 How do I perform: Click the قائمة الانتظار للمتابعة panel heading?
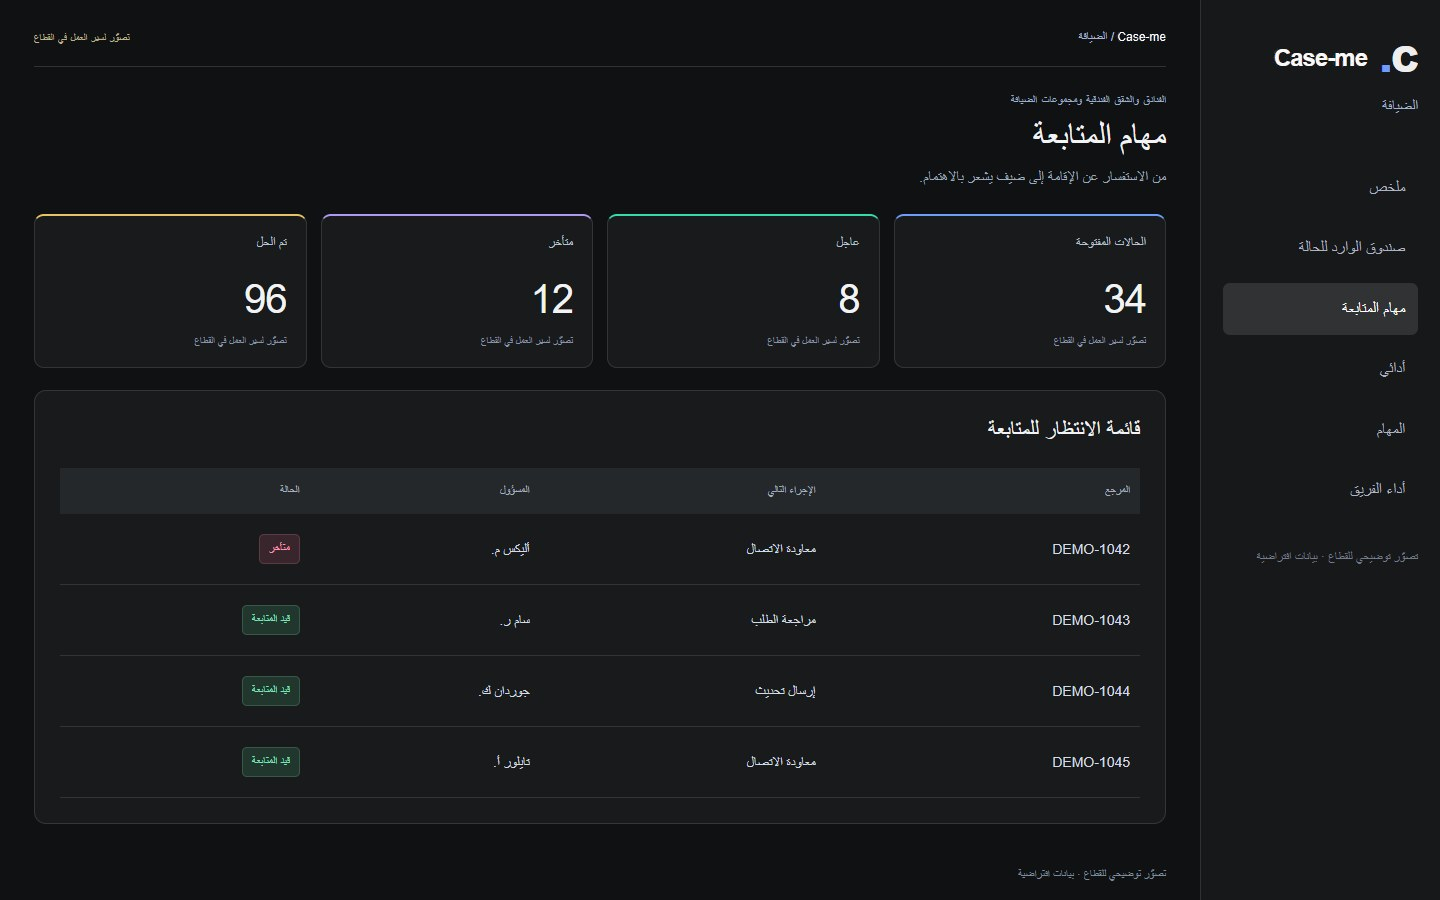pyautogui.click(x=1064, y=428)
